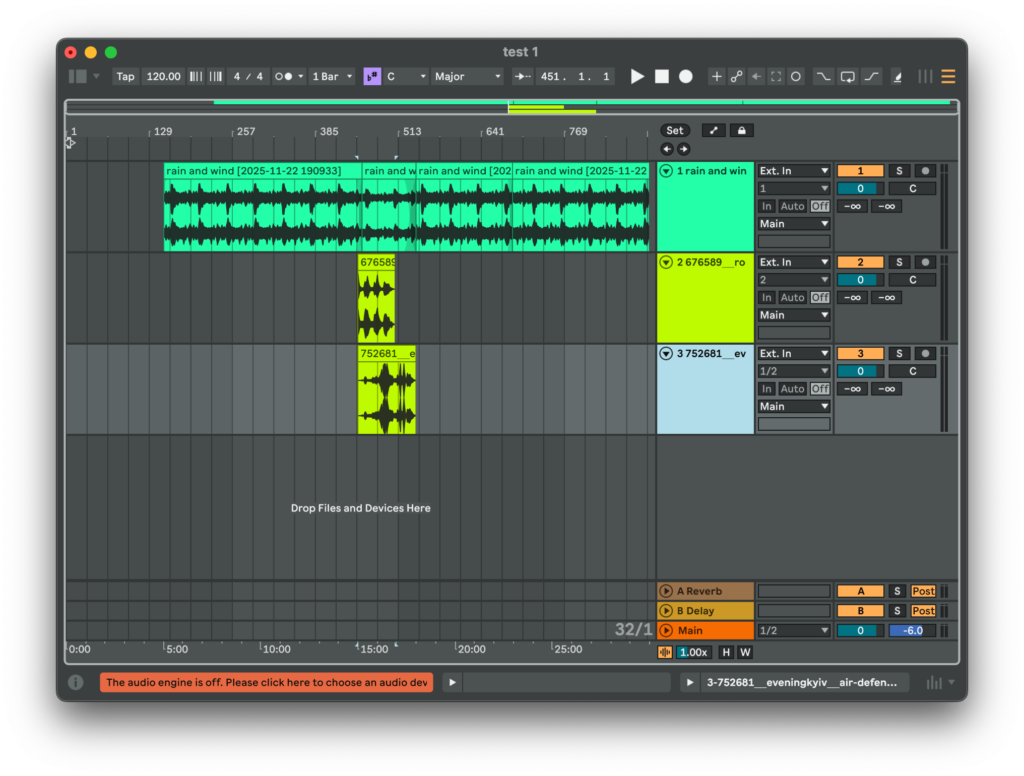Click the Main track volume -6.0 field
1024x776 pixels.
[x=911, y=631]
